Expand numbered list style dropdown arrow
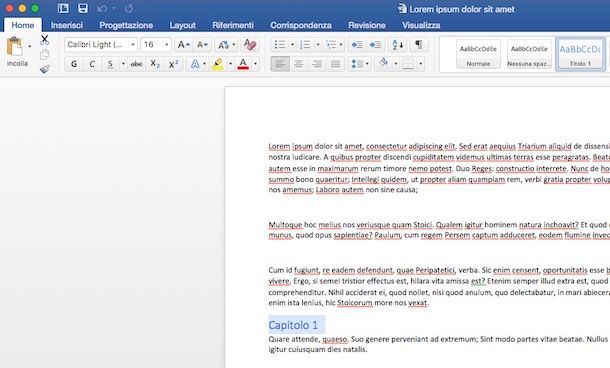Viewport: 610px width, 368px height. (318, 45)
